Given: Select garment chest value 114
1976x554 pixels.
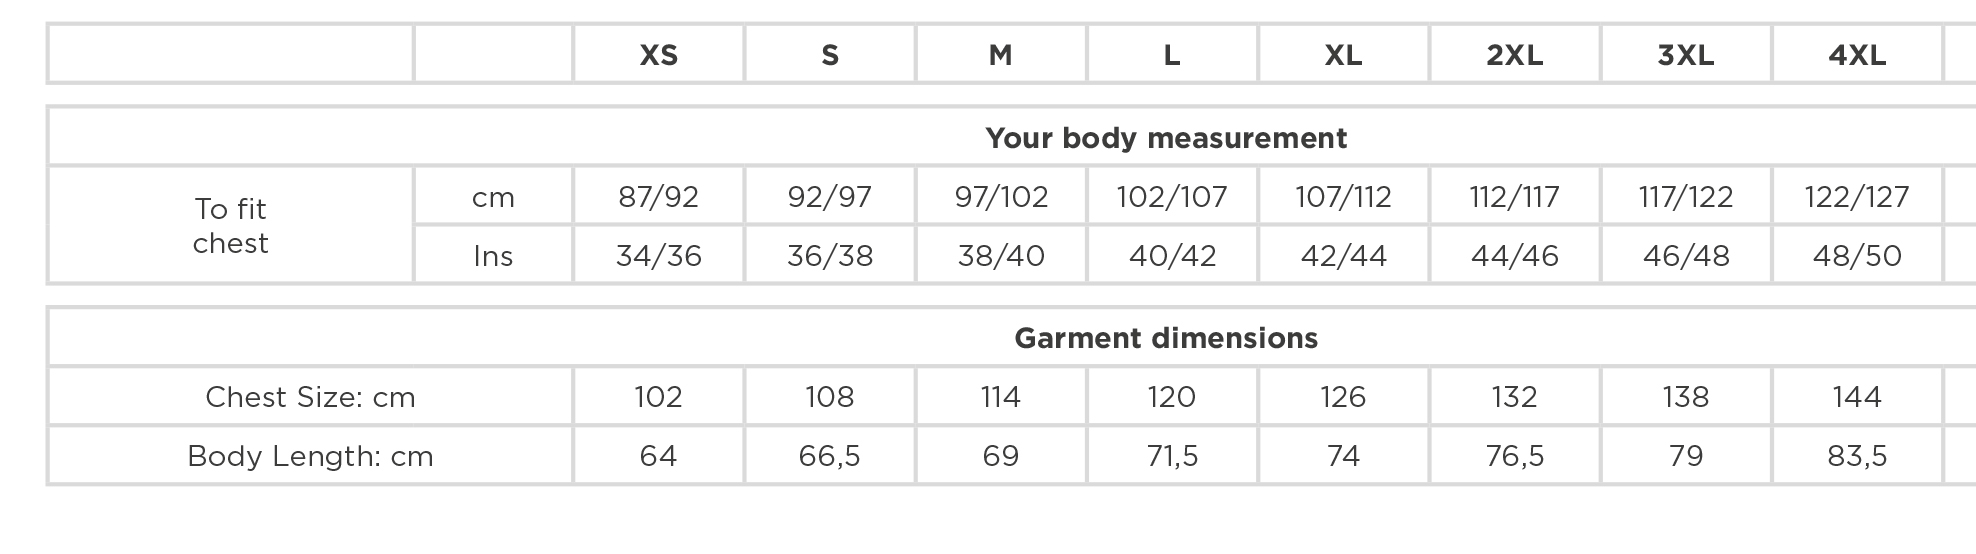Looking at the screenshot, I should (x=1001, y=396).
